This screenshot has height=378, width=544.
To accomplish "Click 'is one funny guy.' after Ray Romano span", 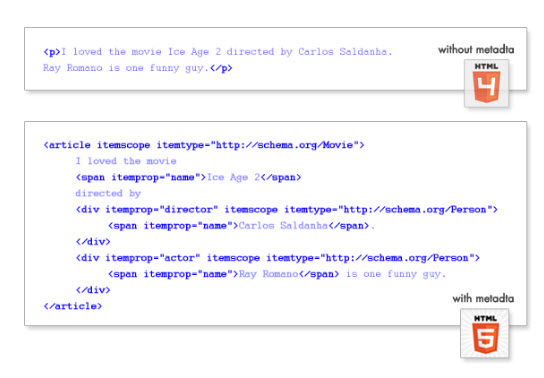I will tap(396, 274).
